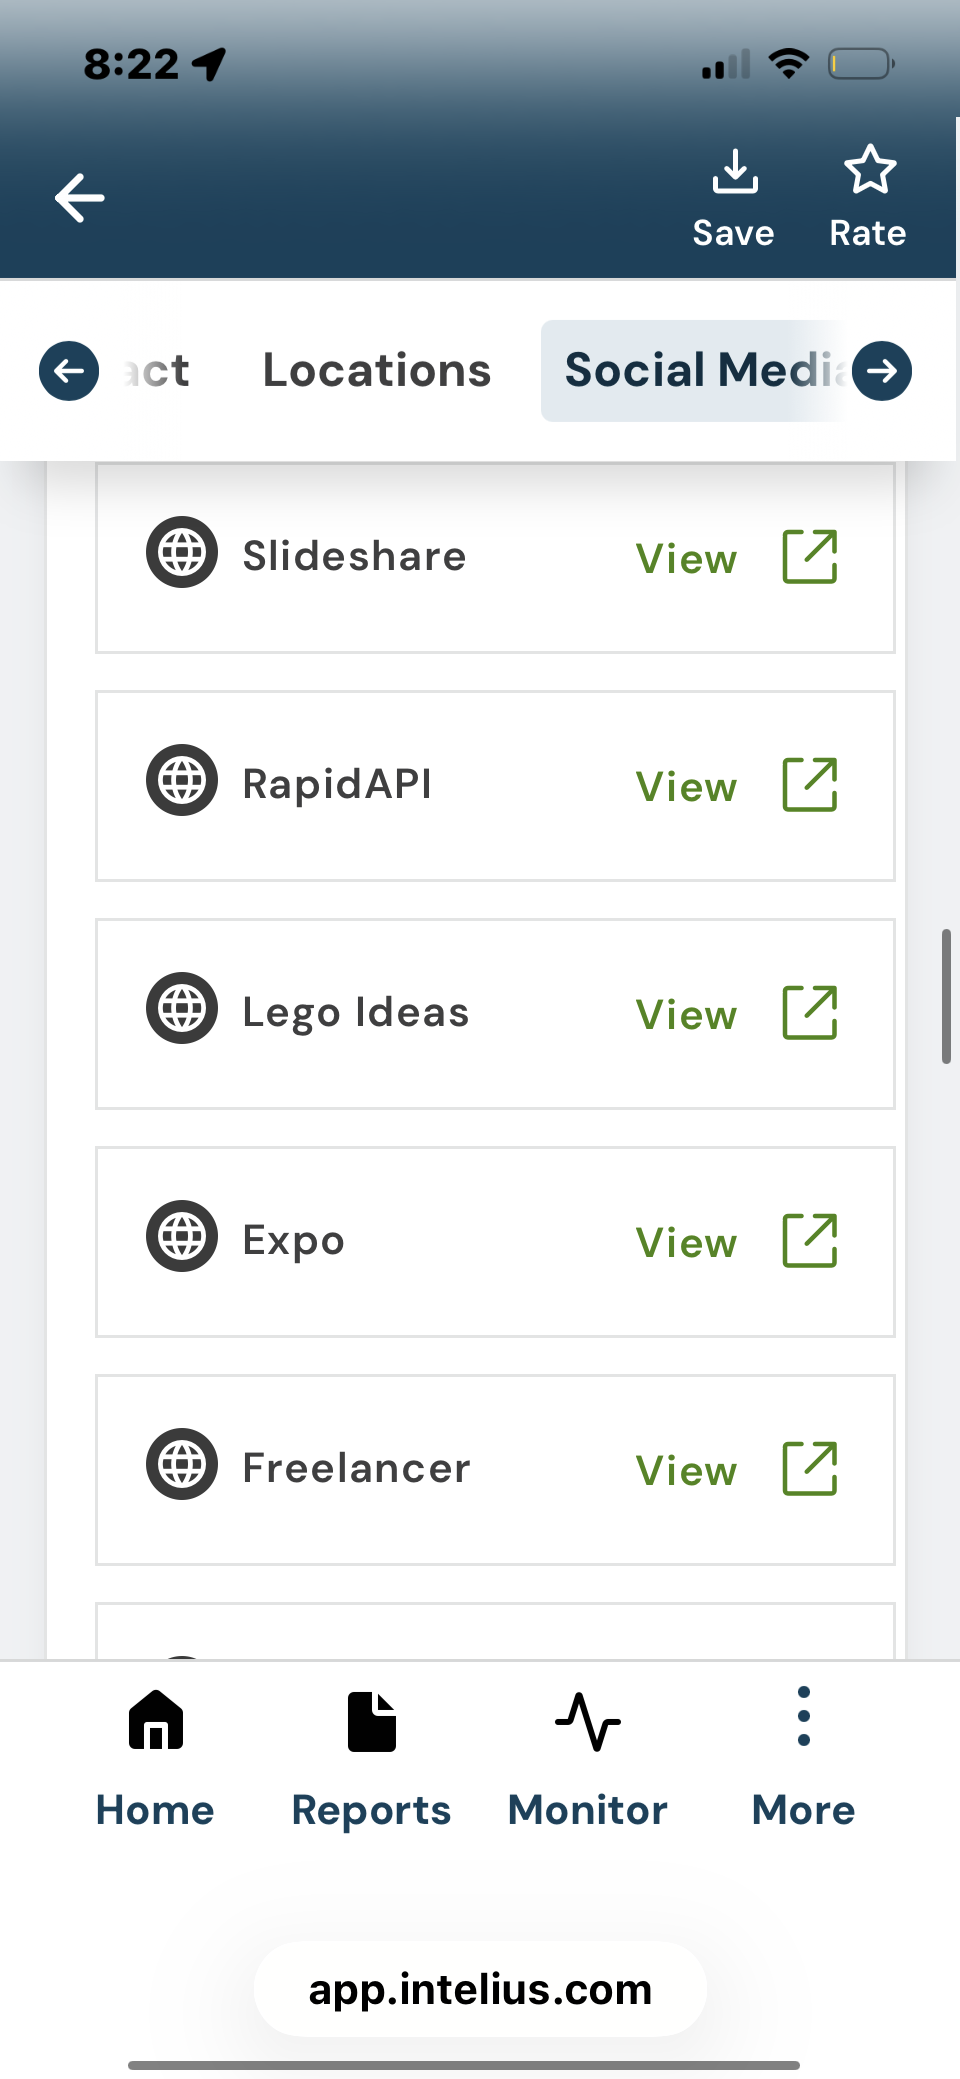960x2079 pixels.
Task: Rate the report using star icon
Action: click(x=868, y=197)
